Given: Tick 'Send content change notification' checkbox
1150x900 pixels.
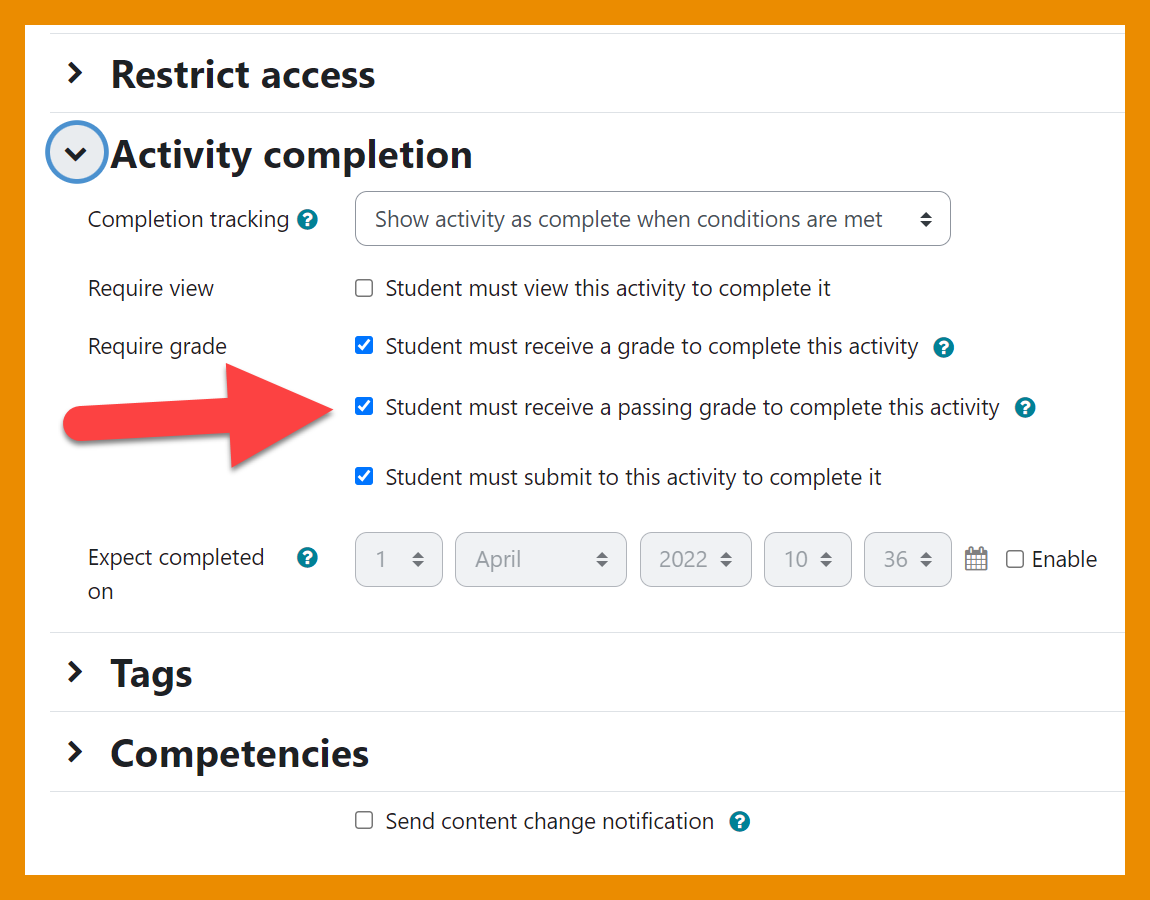Looking at the screenshot, I should pyautogui.click(x=365, y=821).
